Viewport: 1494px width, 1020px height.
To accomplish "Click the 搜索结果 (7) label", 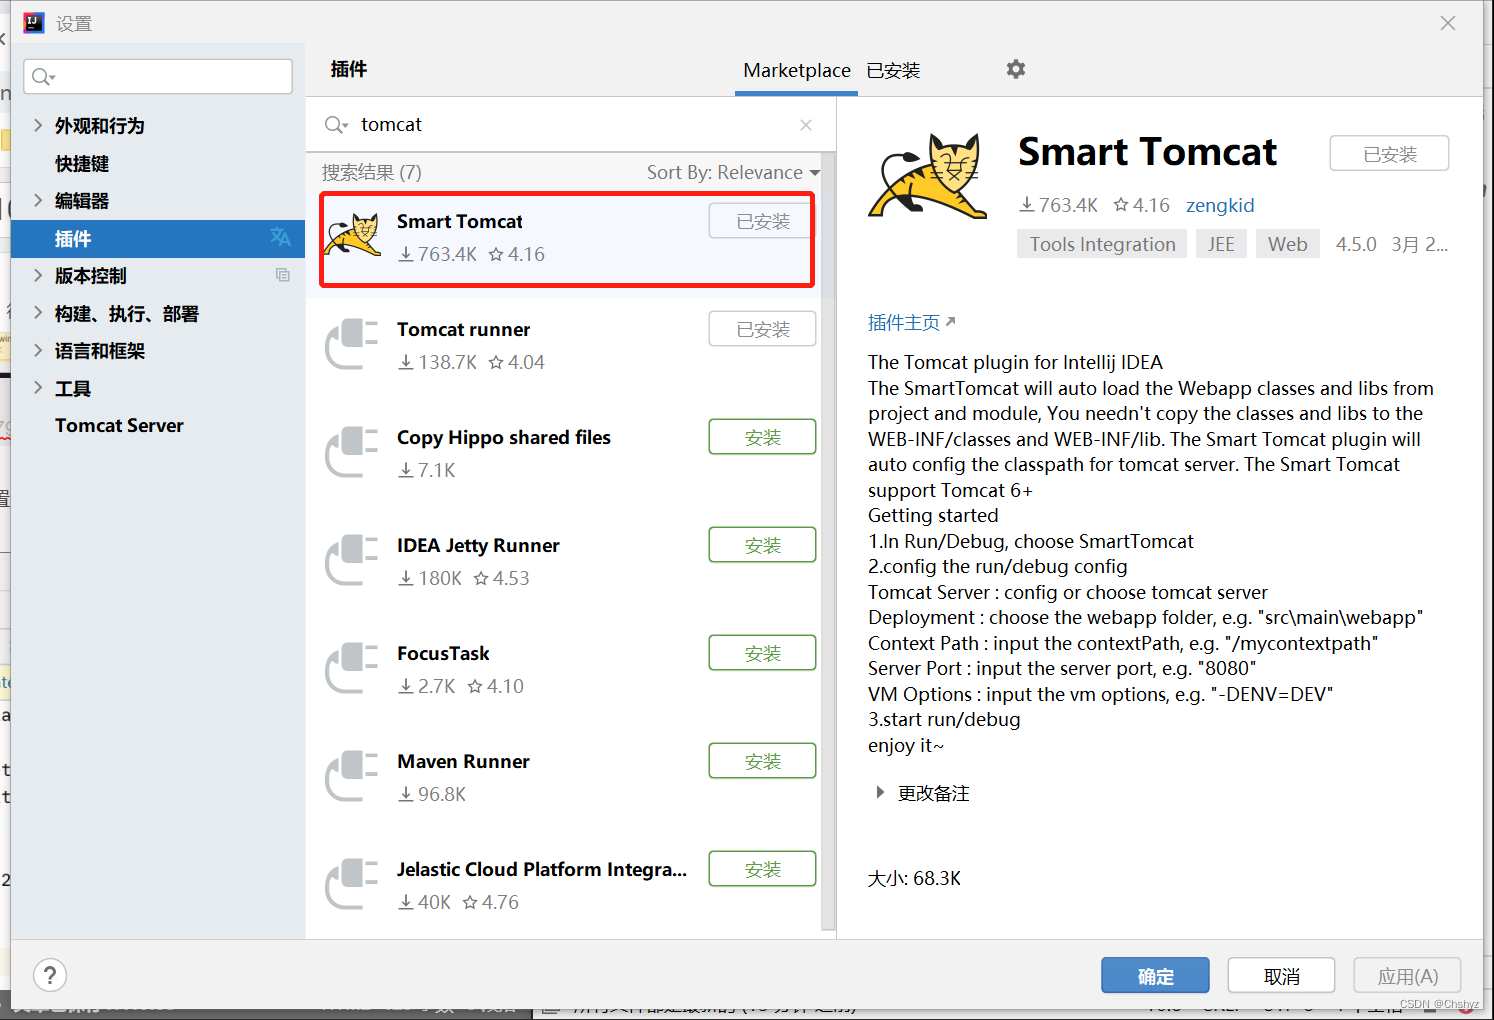I will click(x=372, y=172).
